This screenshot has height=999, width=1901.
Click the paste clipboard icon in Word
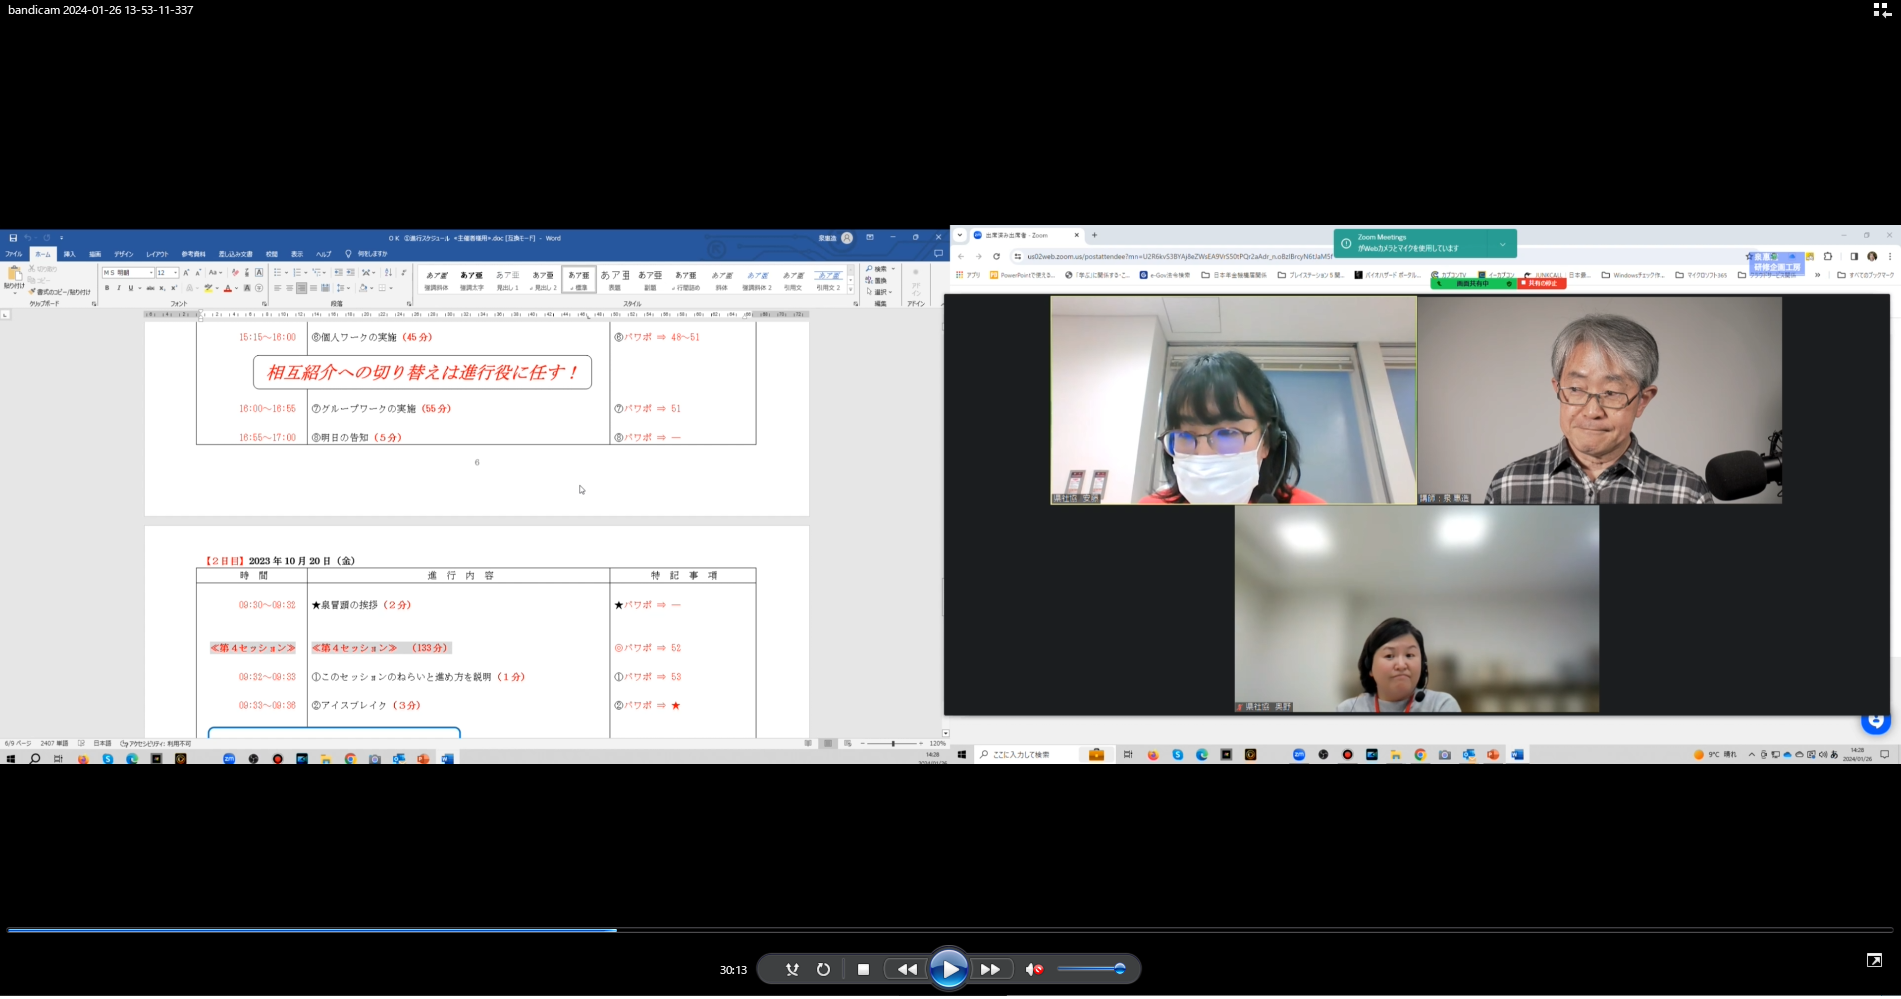(x=14, y=275)
